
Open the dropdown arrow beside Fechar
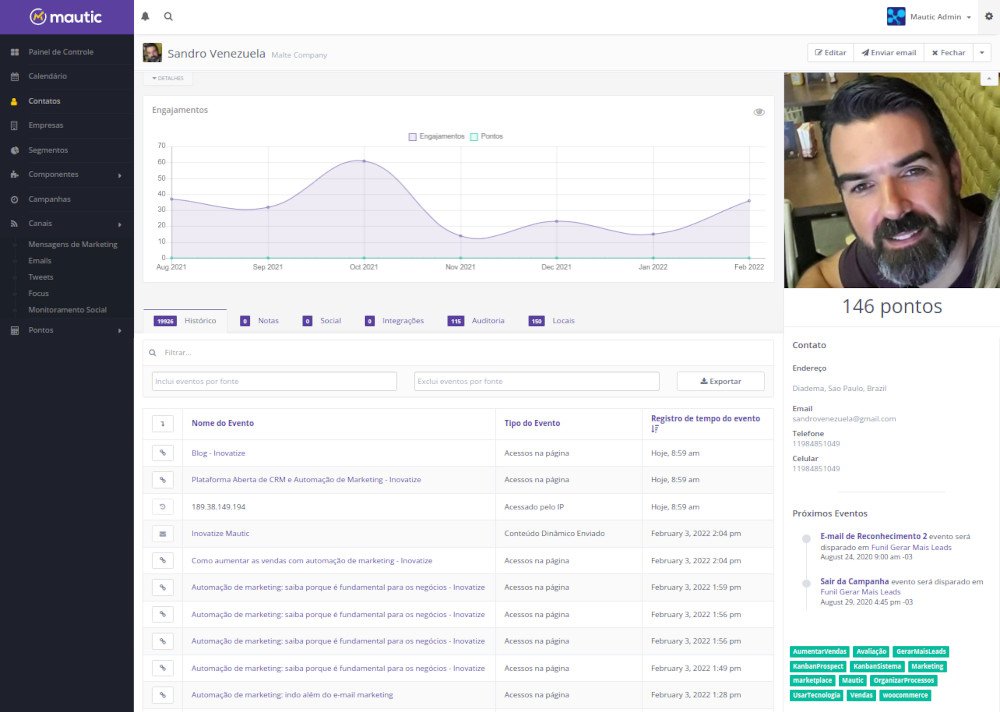(983, 52)
